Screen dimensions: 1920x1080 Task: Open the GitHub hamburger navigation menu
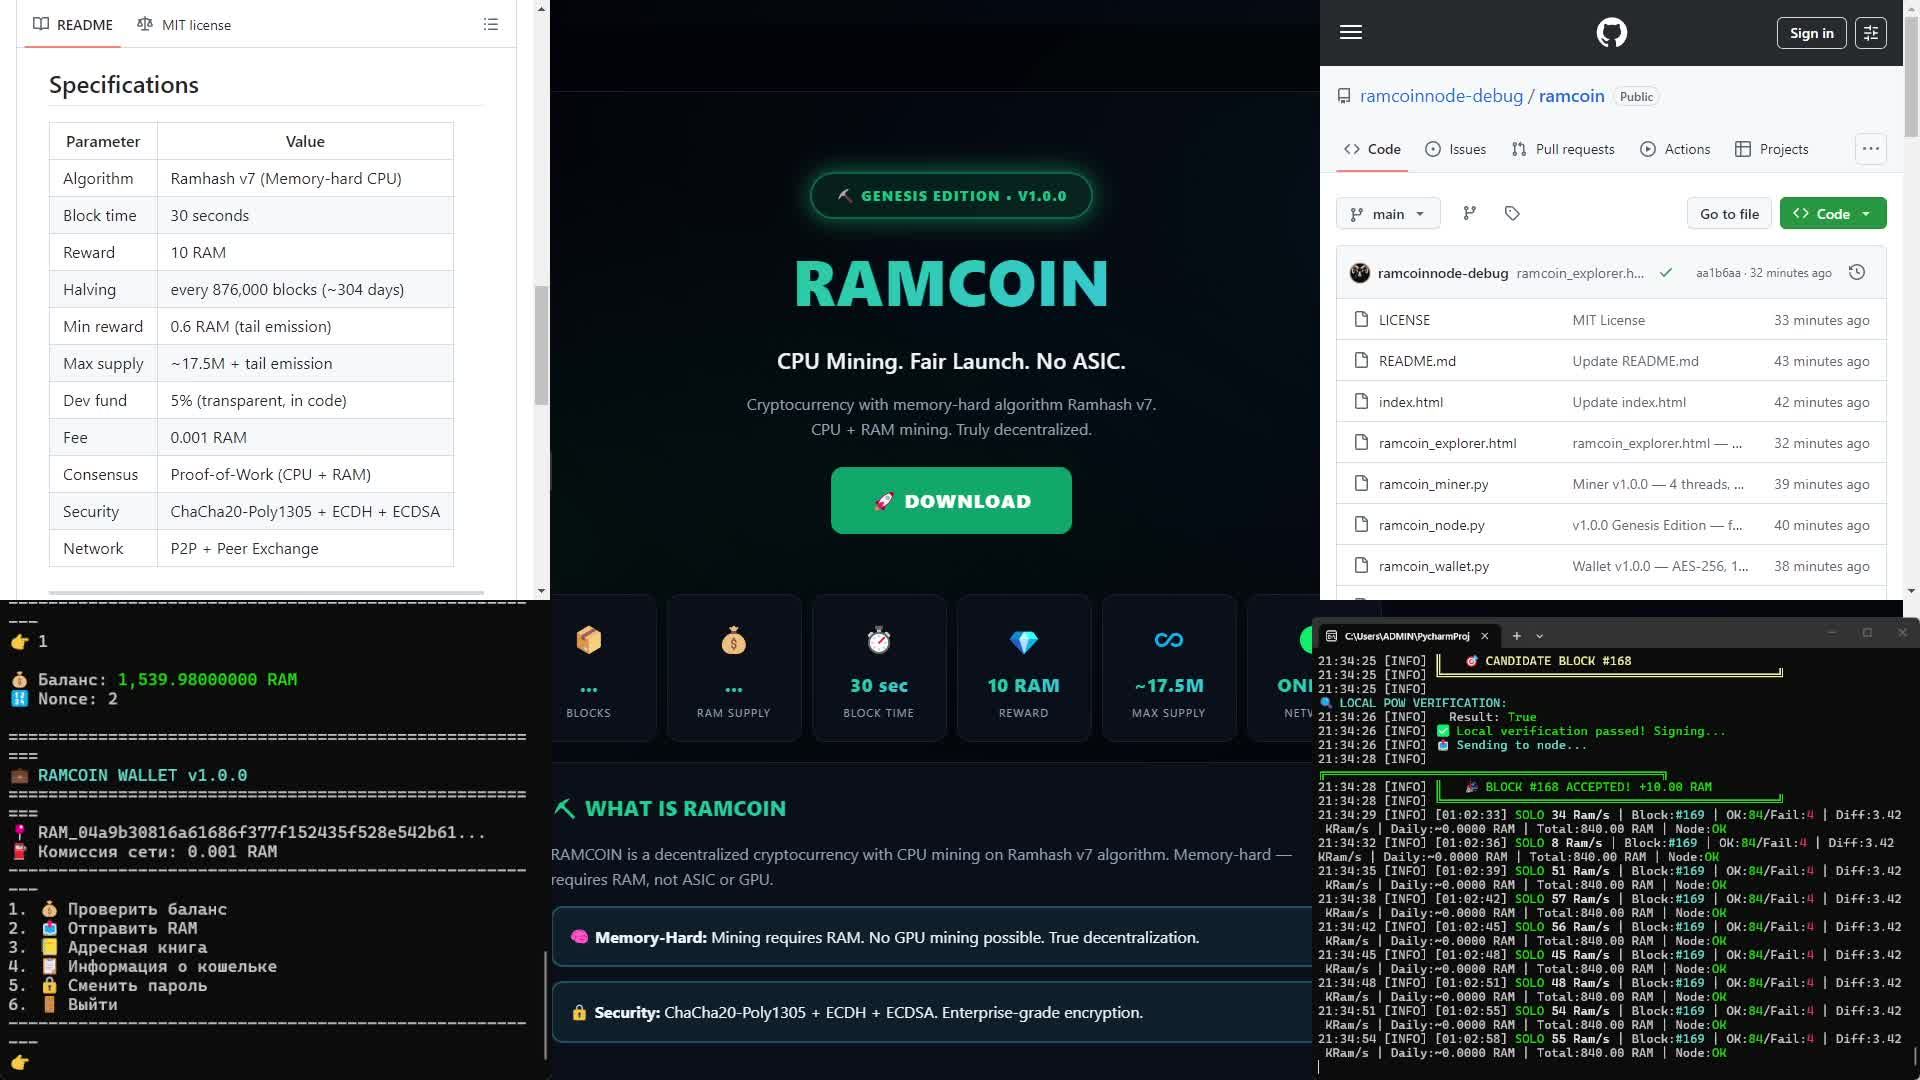pyautogui.click(x=1351, y=33)
